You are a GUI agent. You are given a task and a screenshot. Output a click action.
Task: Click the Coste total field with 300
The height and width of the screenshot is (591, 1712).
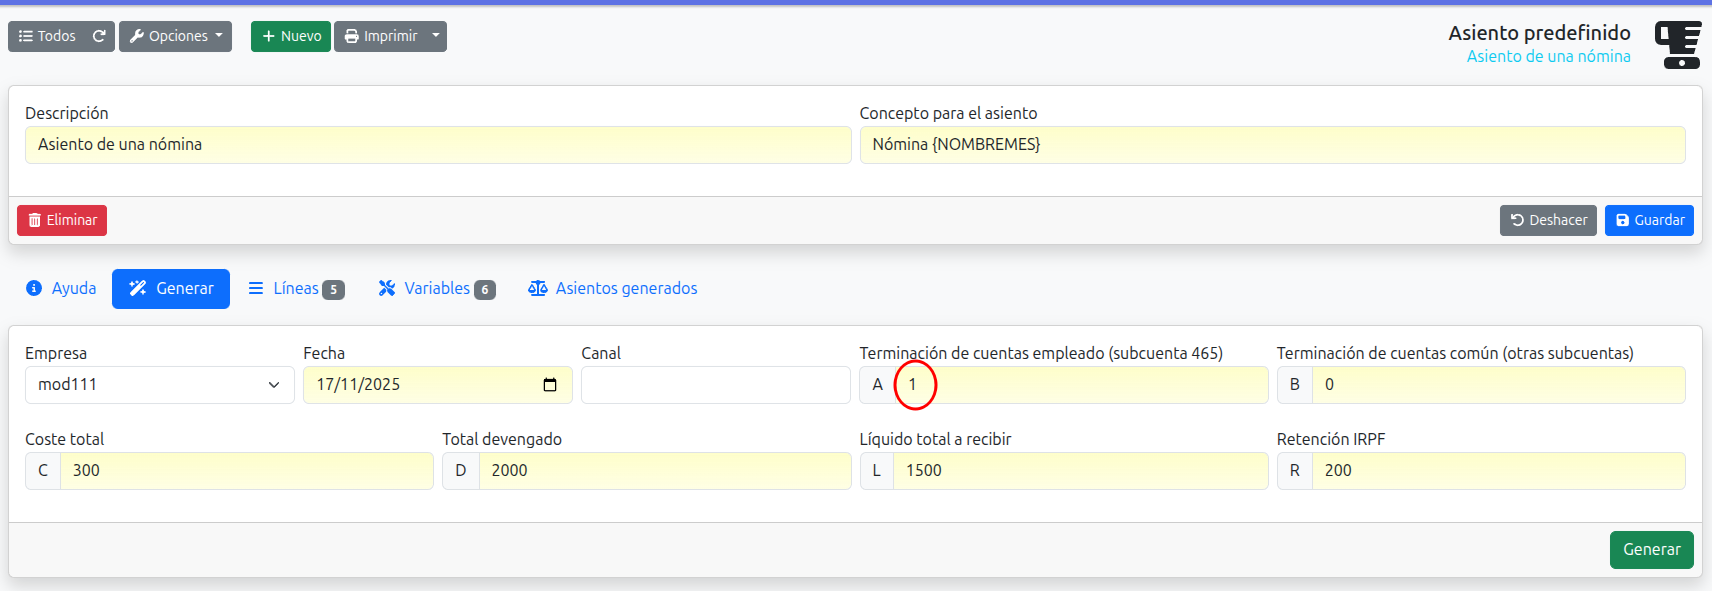coord(247,471)
